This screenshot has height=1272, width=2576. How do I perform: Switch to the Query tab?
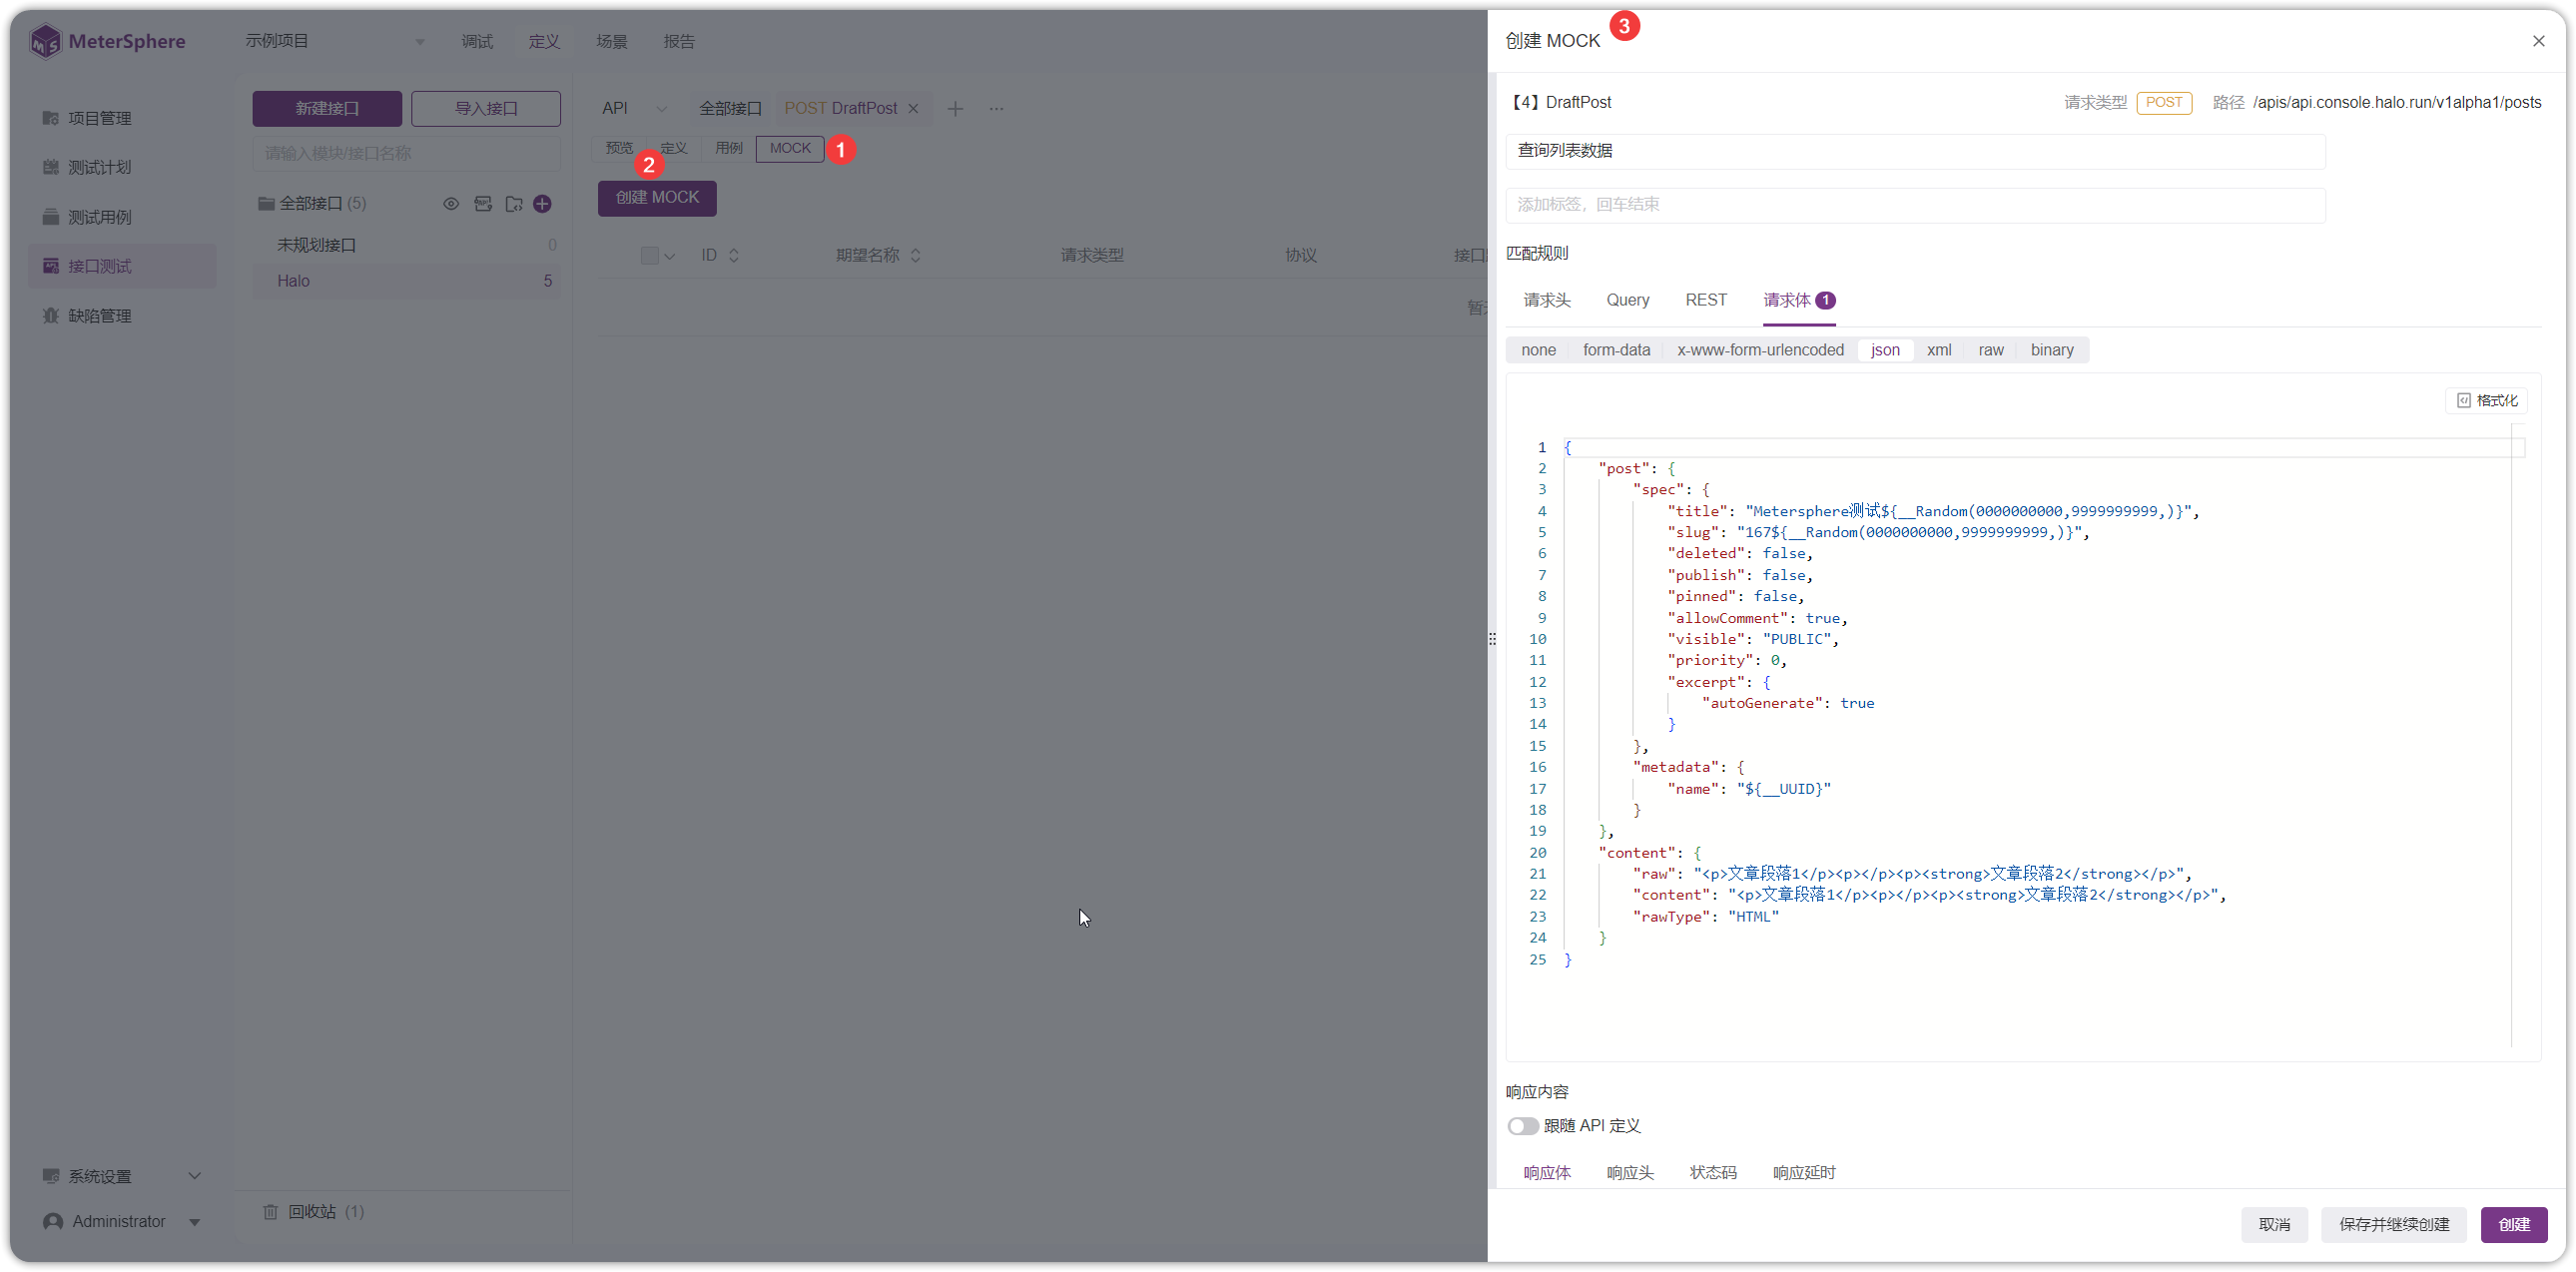pyautogui.click(x=1627, y=300)
